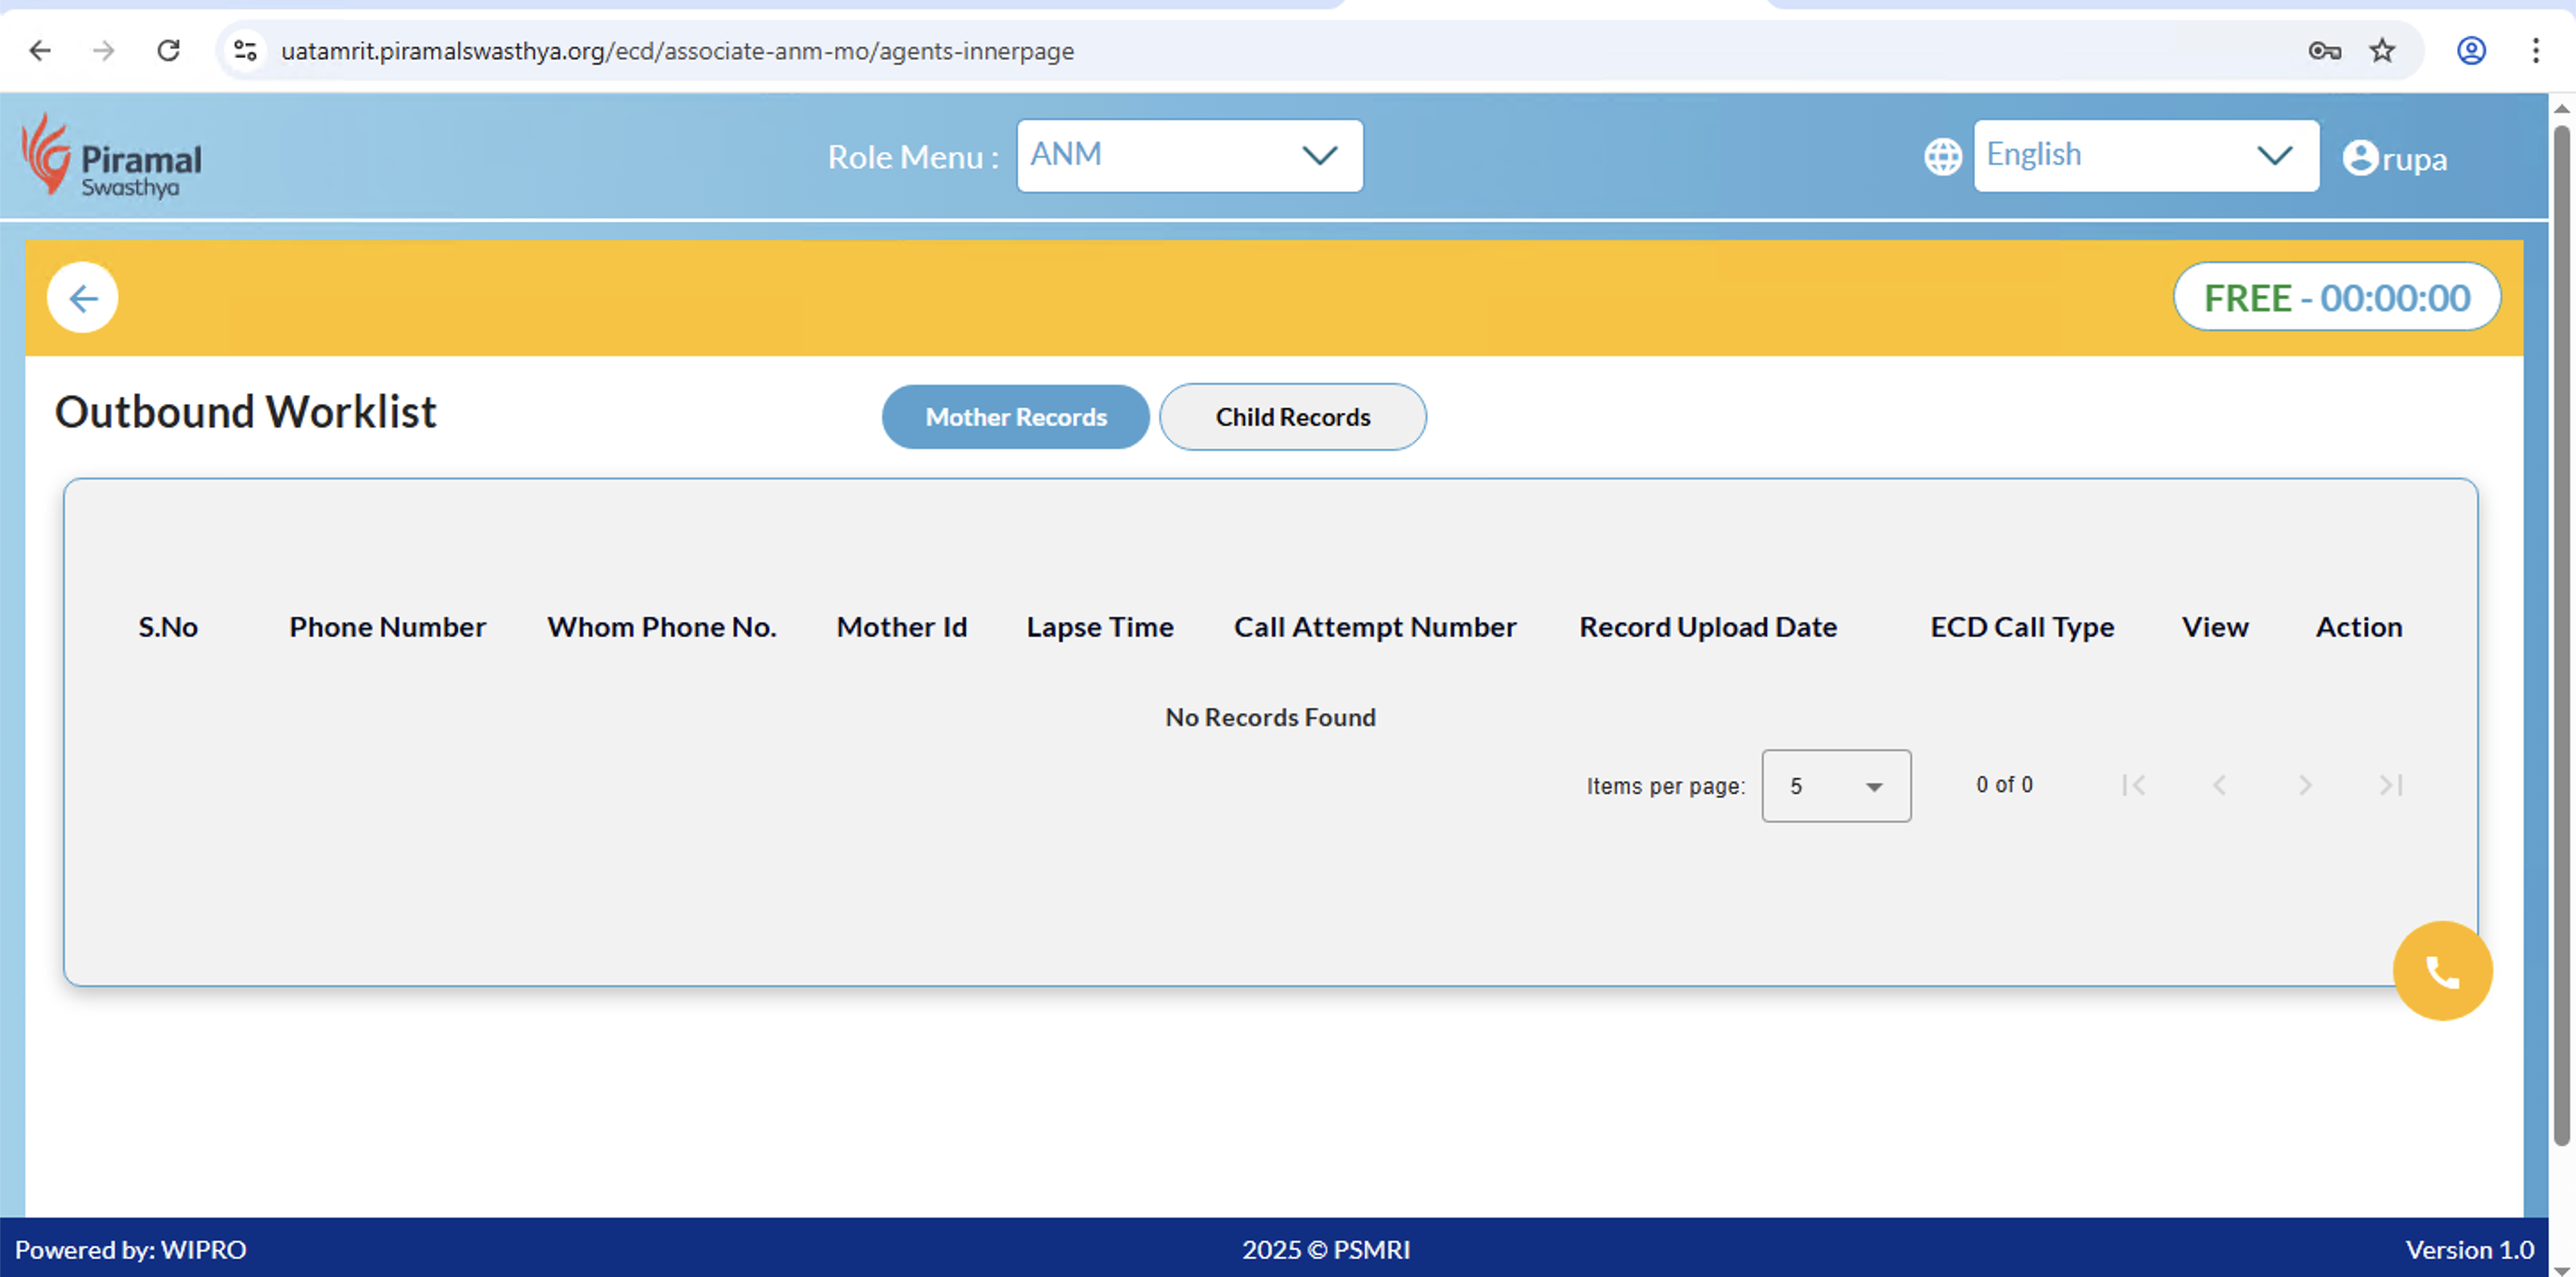Open the rupa user account icon

pos(2360,158)
